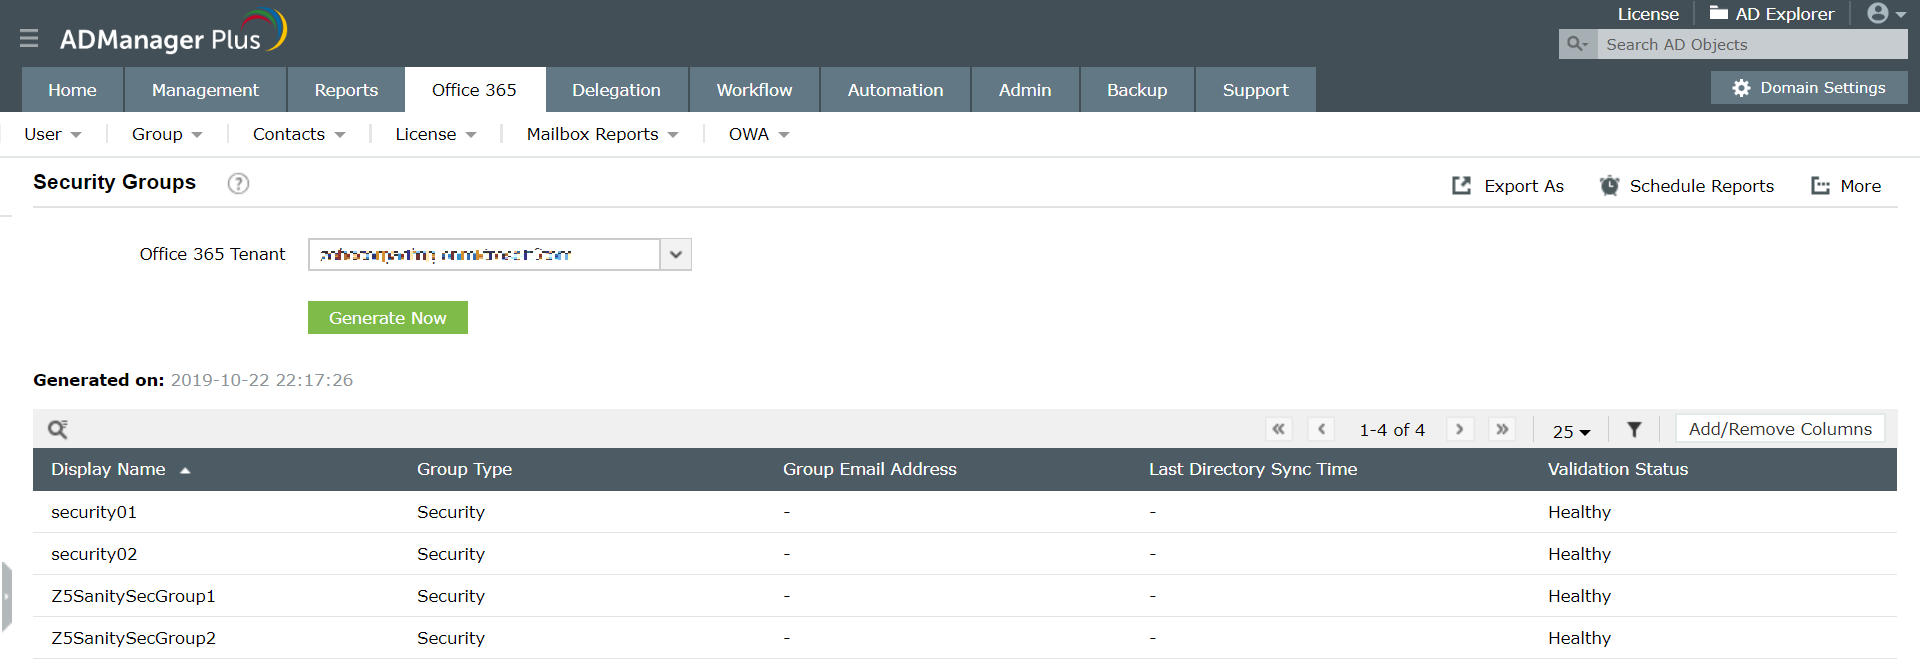
Task: Click the Domain Settings button
Action: coord(1809,88)
